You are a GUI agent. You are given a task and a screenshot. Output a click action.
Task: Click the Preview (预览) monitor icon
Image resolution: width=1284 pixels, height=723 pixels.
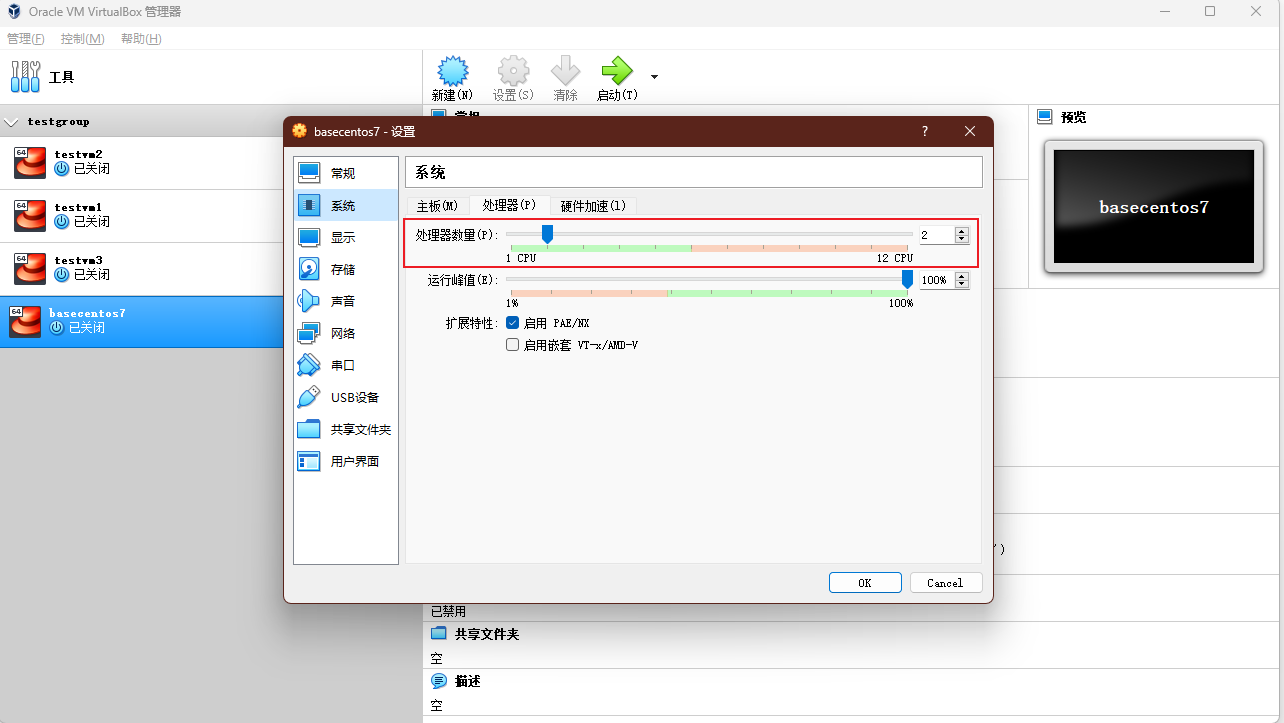pos(1045,117)
